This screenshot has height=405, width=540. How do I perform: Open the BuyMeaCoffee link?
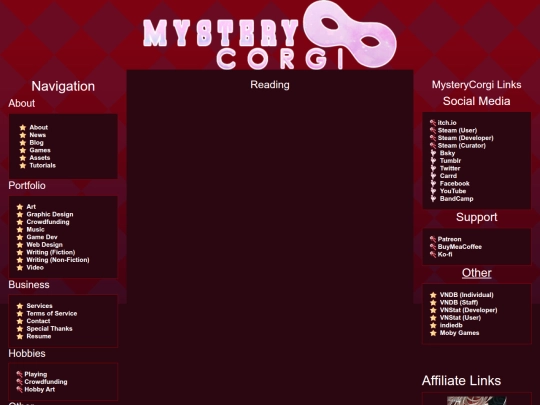coord(459,247)
